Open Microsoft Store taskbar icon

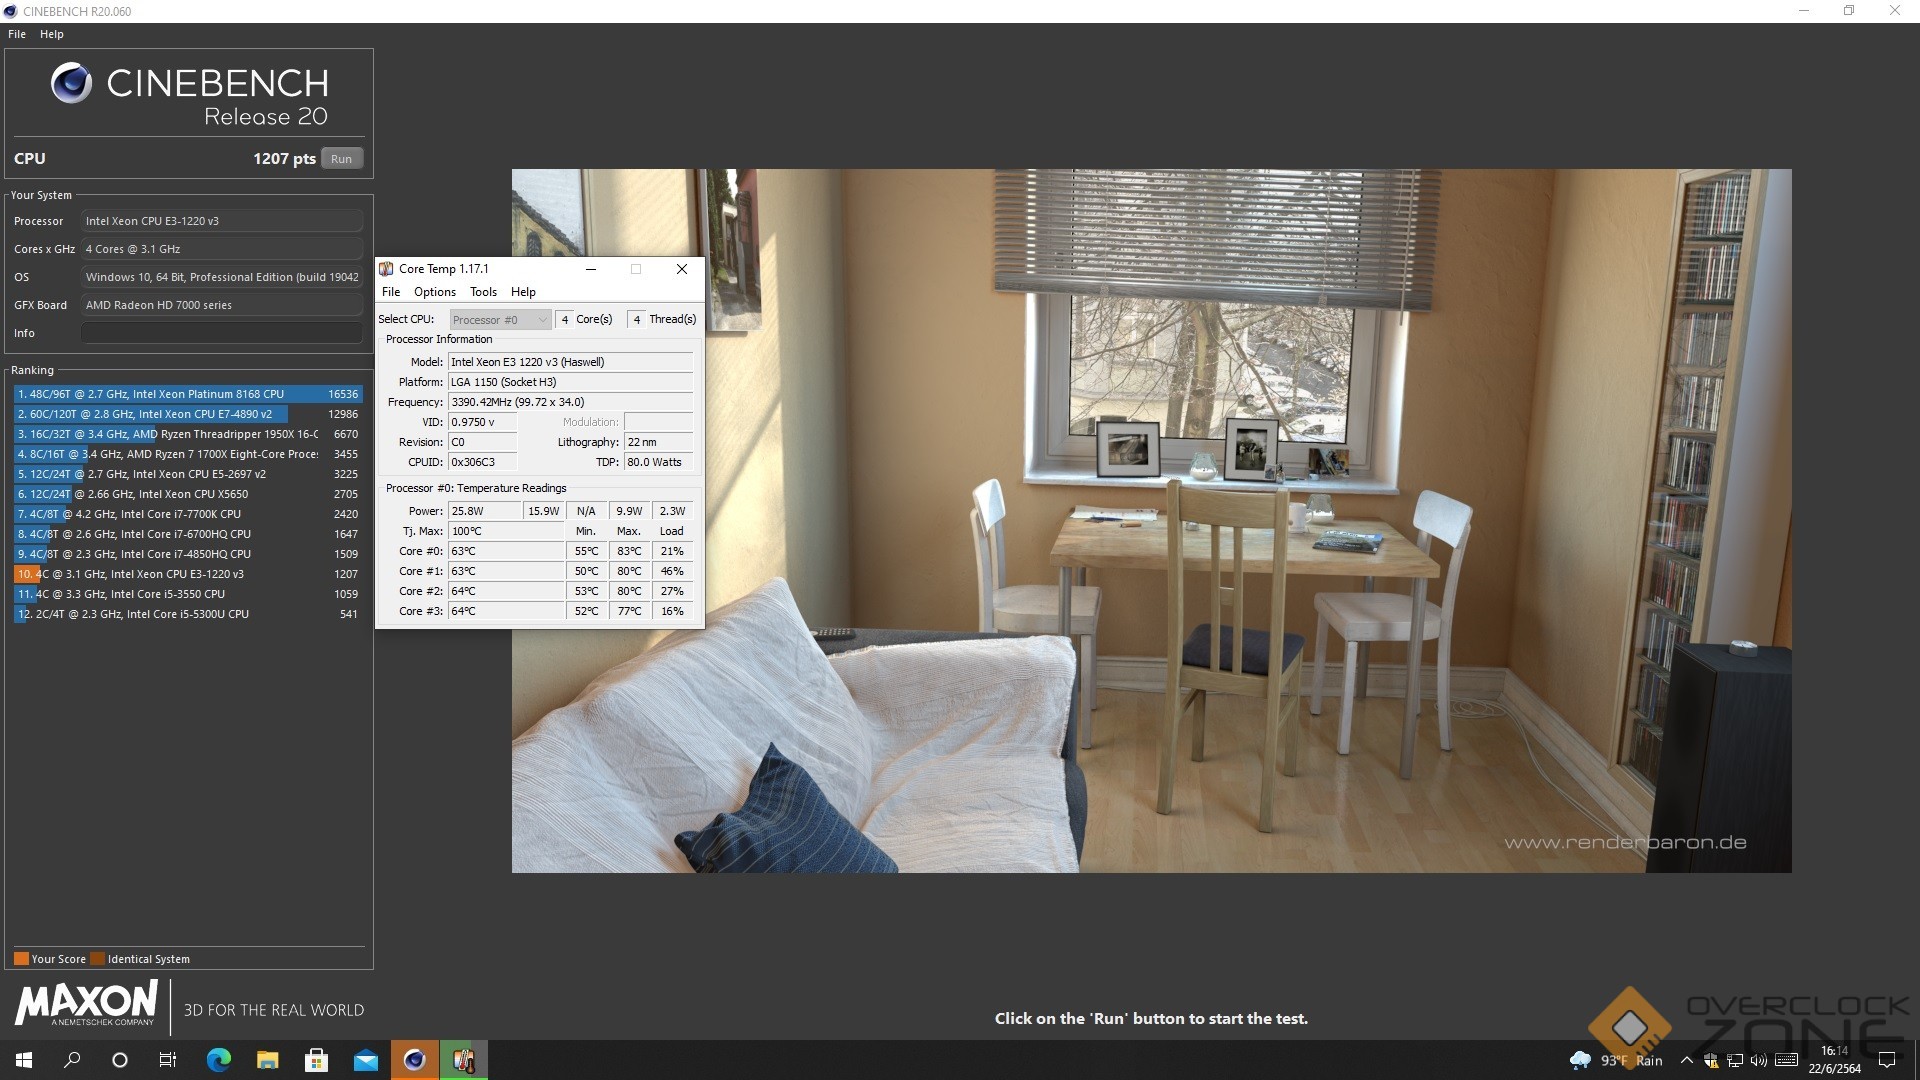pyautogui.click(x=316, y=1060)
